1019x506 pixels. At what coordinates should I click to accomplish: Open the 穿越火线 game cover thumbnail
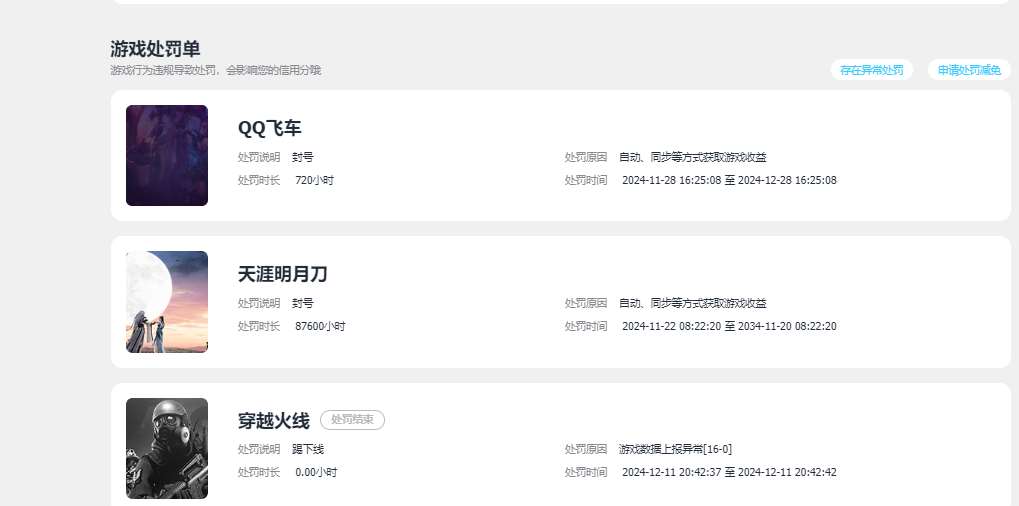click(x=167, y=448)
